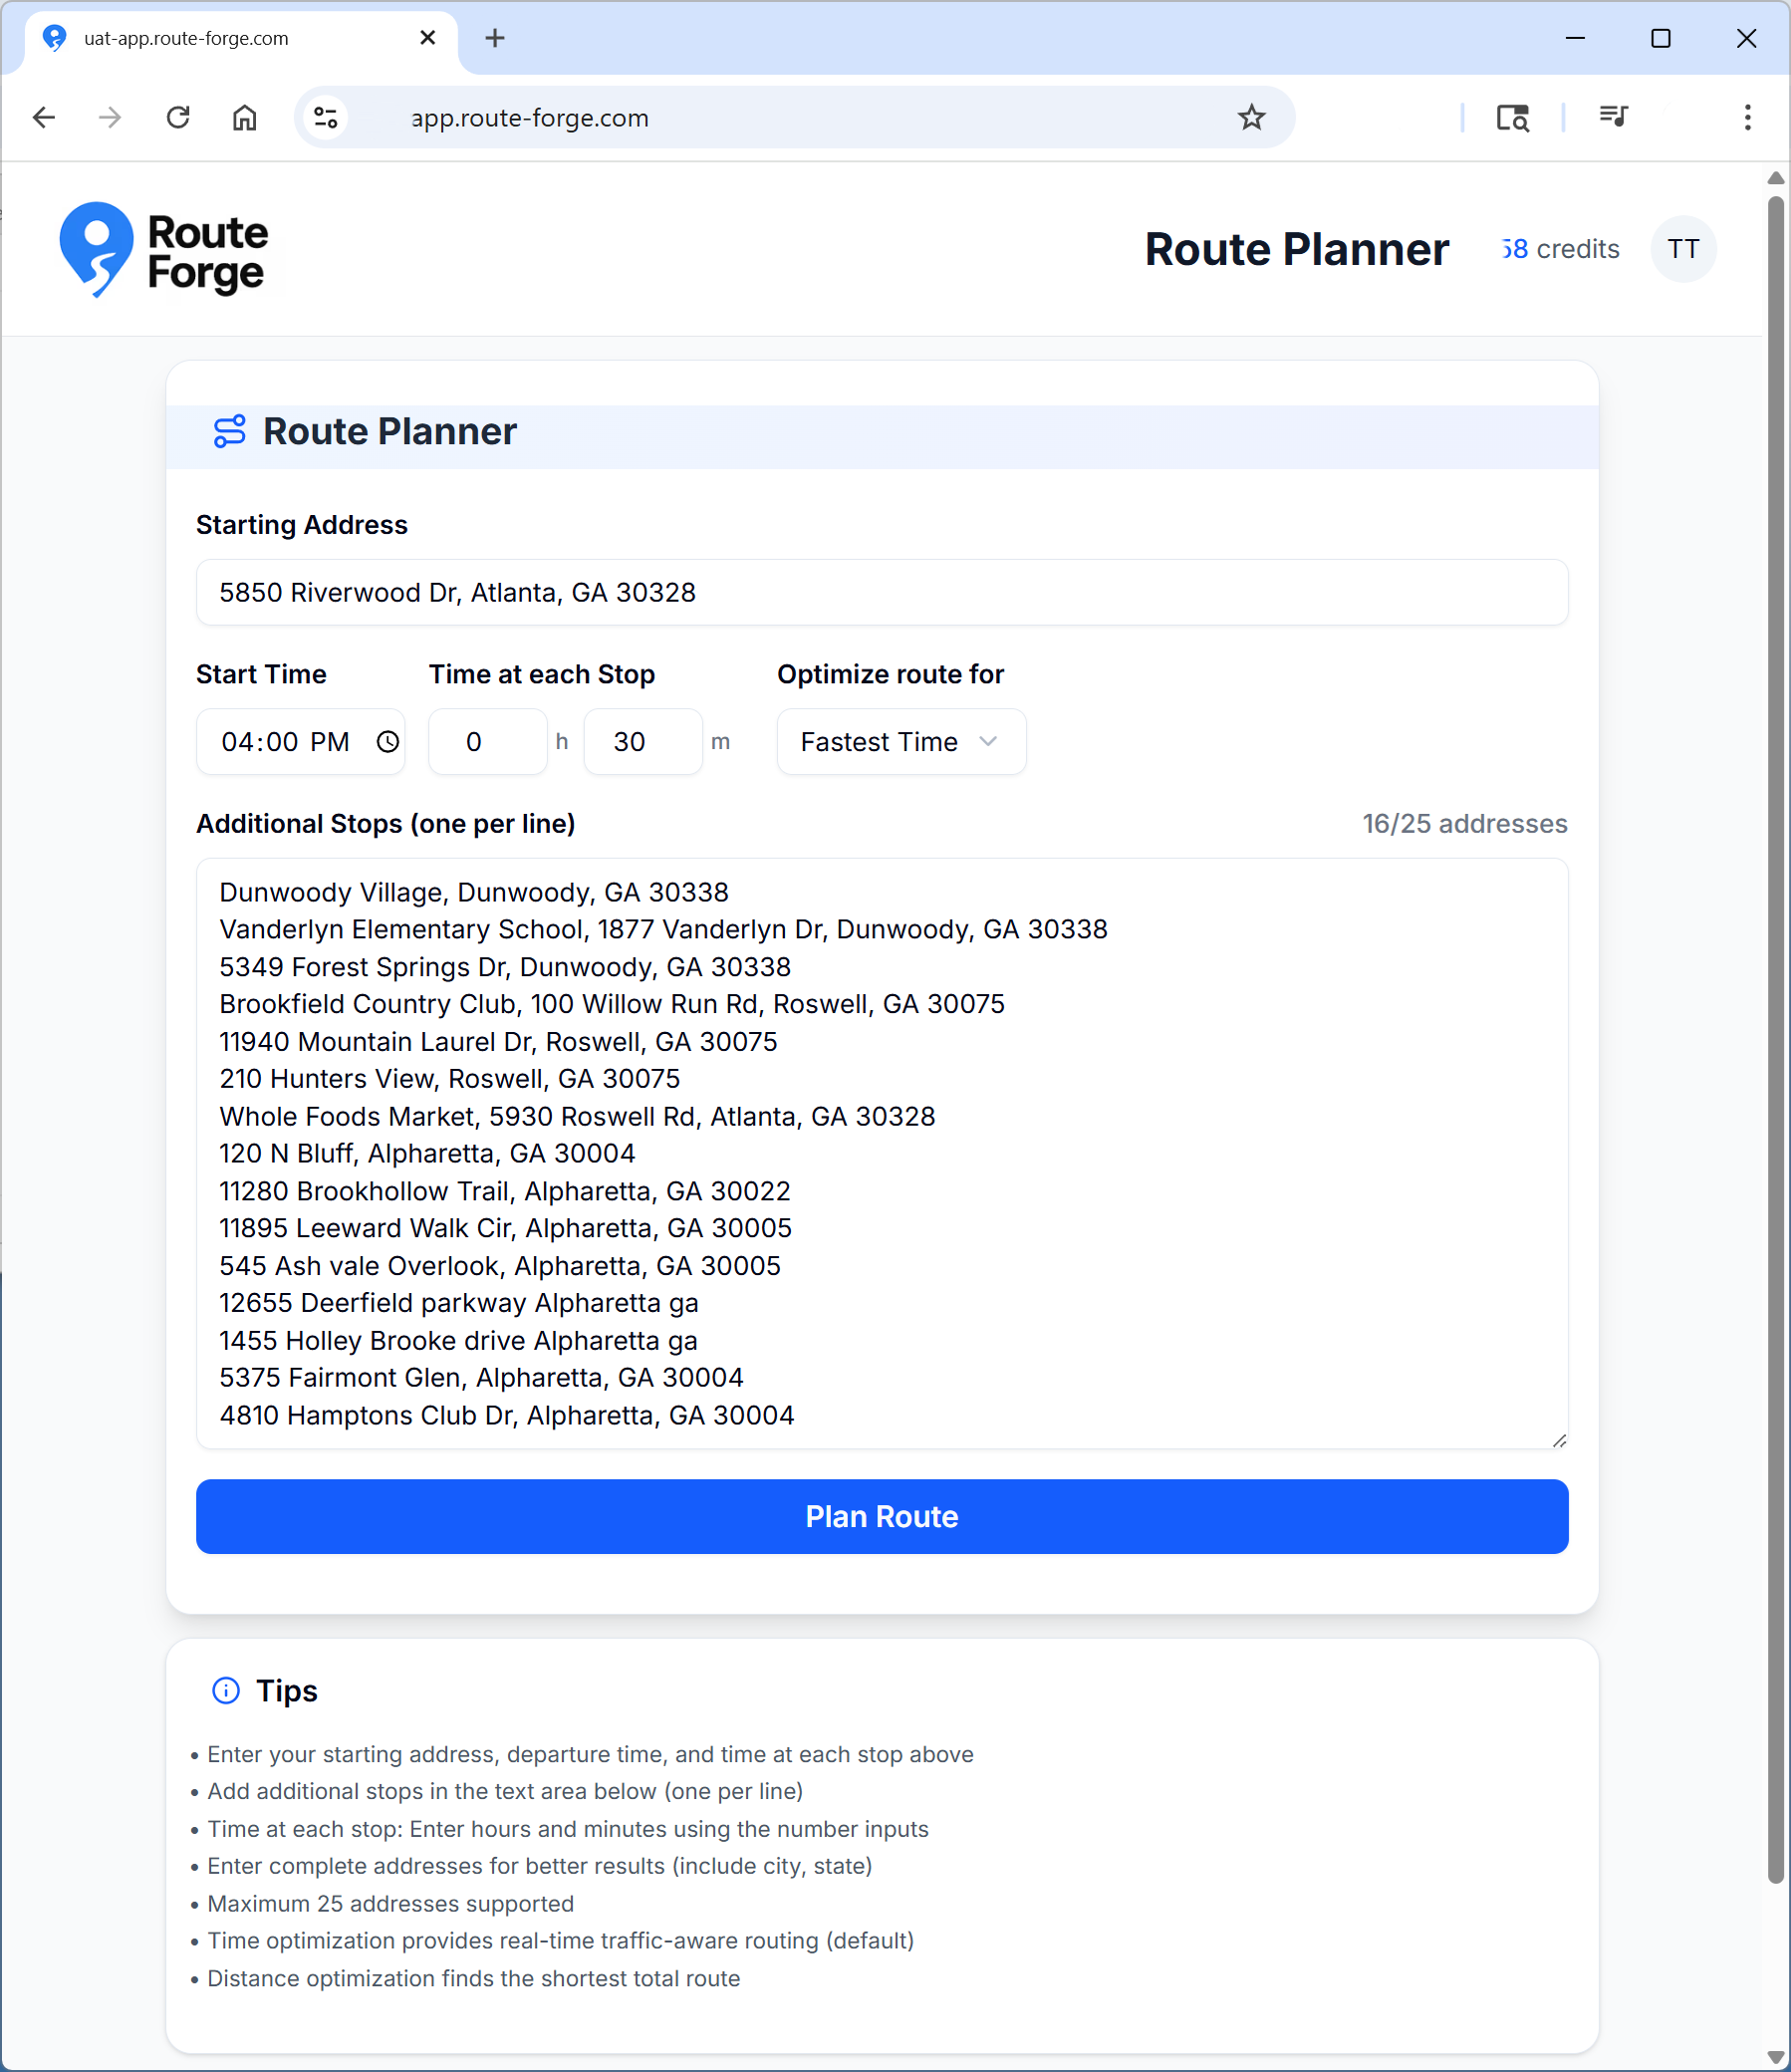Open the Fastest Time optimize dropdown

(x=901, y=742)
